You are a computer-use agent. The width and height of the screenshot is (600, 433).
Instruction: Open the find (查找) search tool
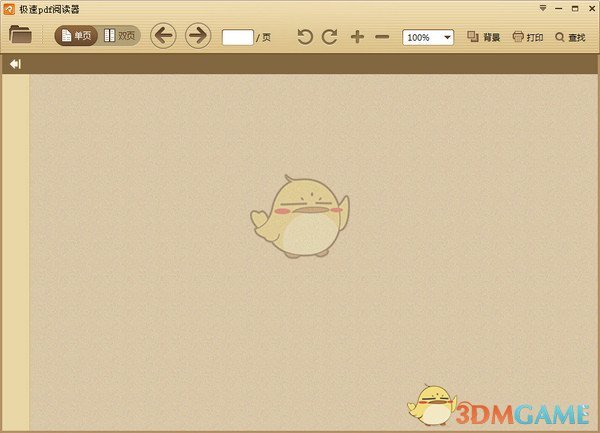570,37
